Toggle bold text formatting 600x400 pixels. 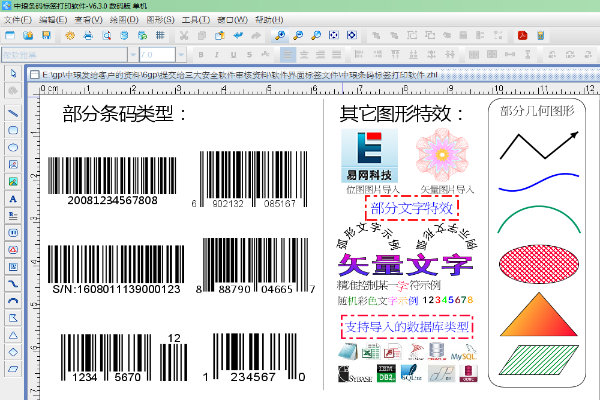(201, 54)
